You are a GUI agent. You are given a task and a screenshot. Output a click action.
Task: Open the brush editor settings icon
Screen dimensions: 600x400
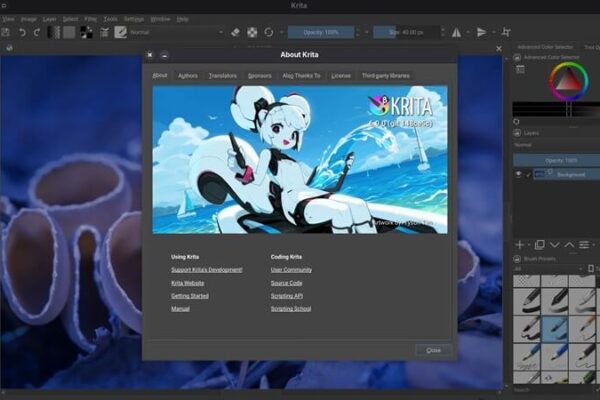pos(104,33)
